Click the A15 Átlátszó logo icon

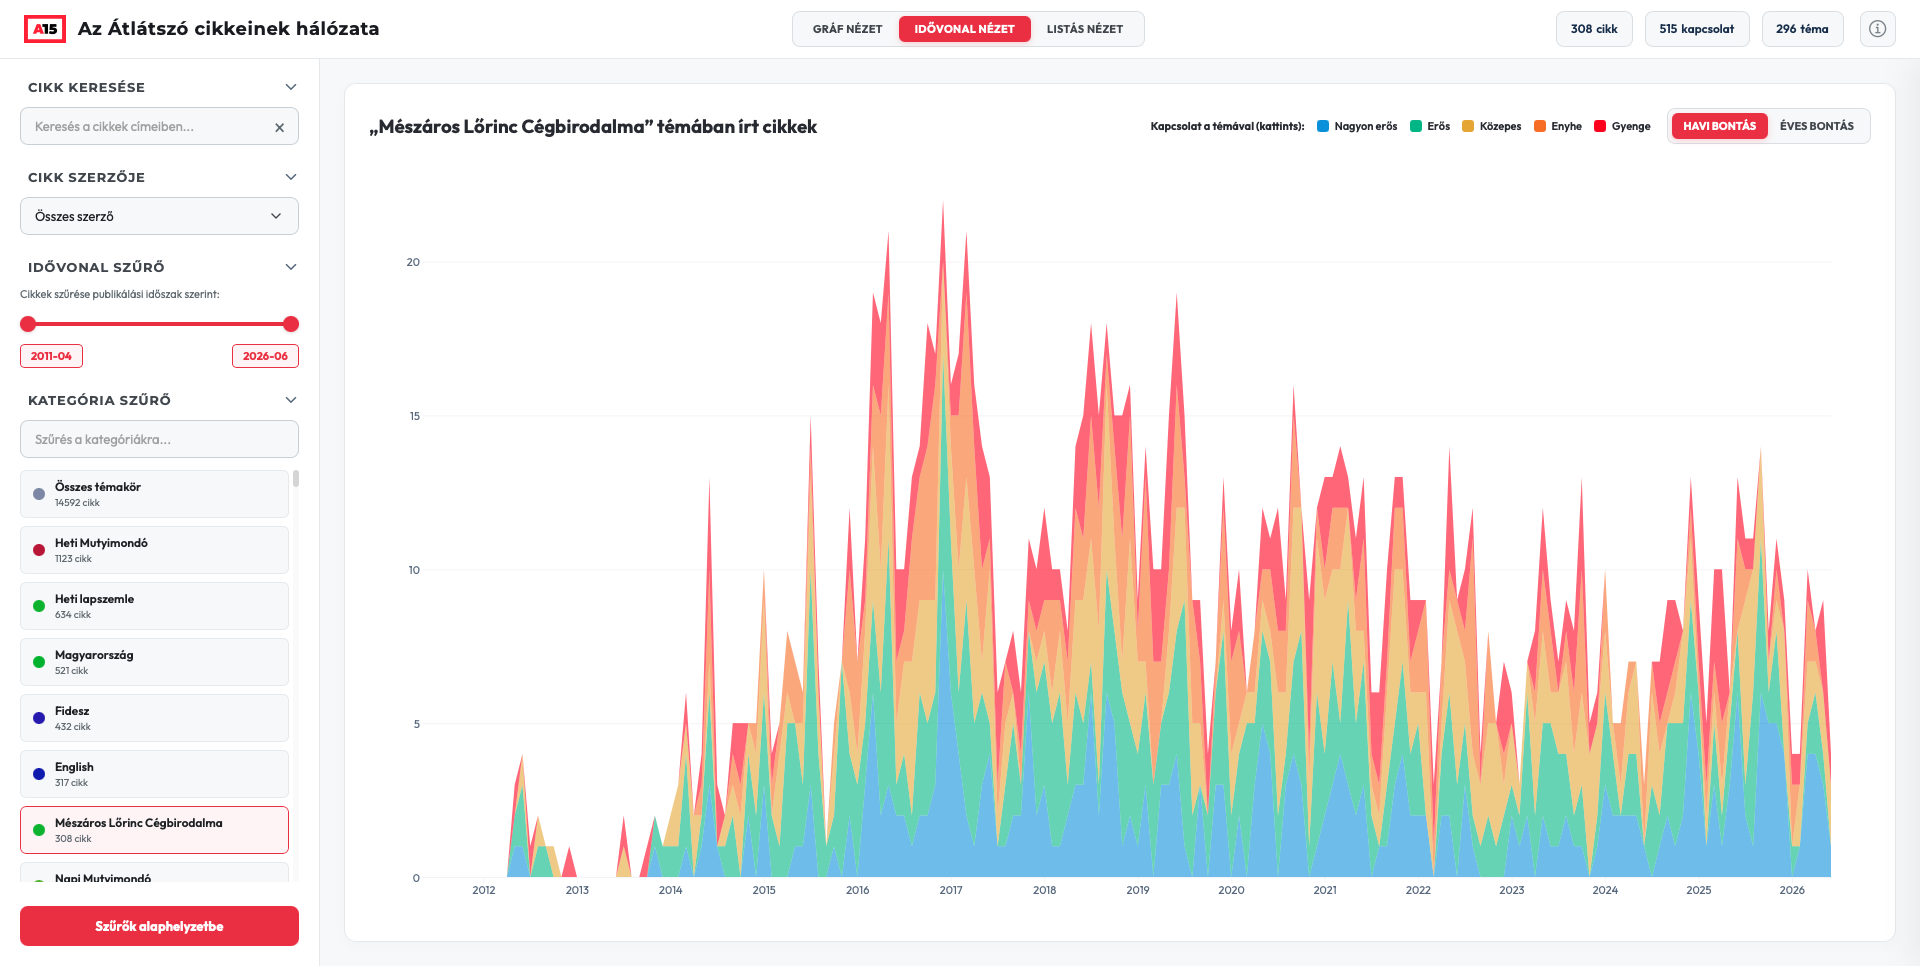coord(45,29)
